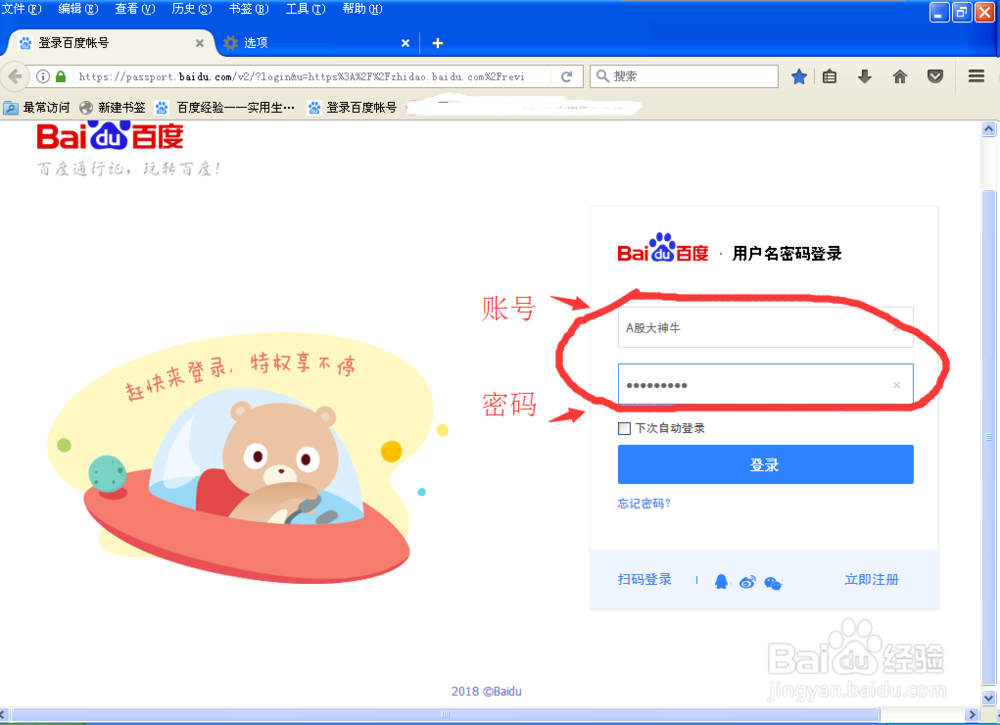The width and height of the screenshot is (1000, 725).
Task: Click the vertical scrollbar down arrow
Action: tap(989, 698)
